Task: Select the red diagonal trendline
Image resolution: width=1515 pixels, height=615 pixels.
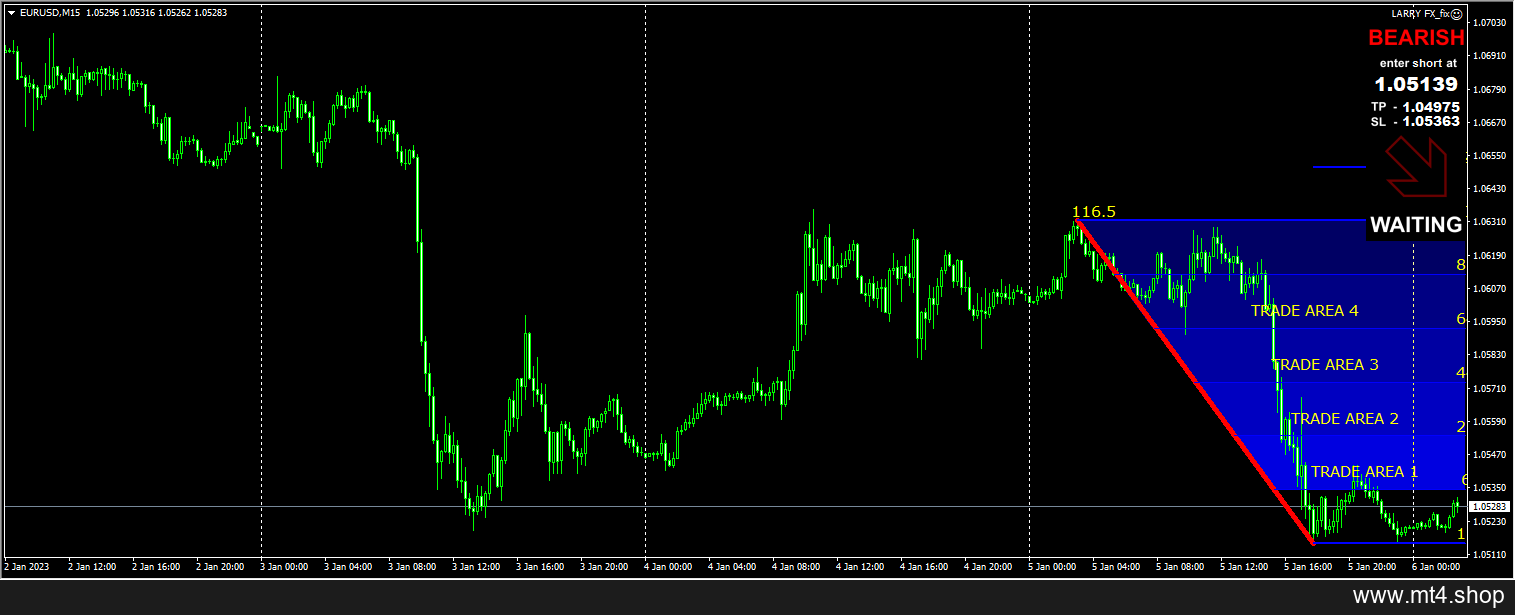Action: [x=1195, y=382]
